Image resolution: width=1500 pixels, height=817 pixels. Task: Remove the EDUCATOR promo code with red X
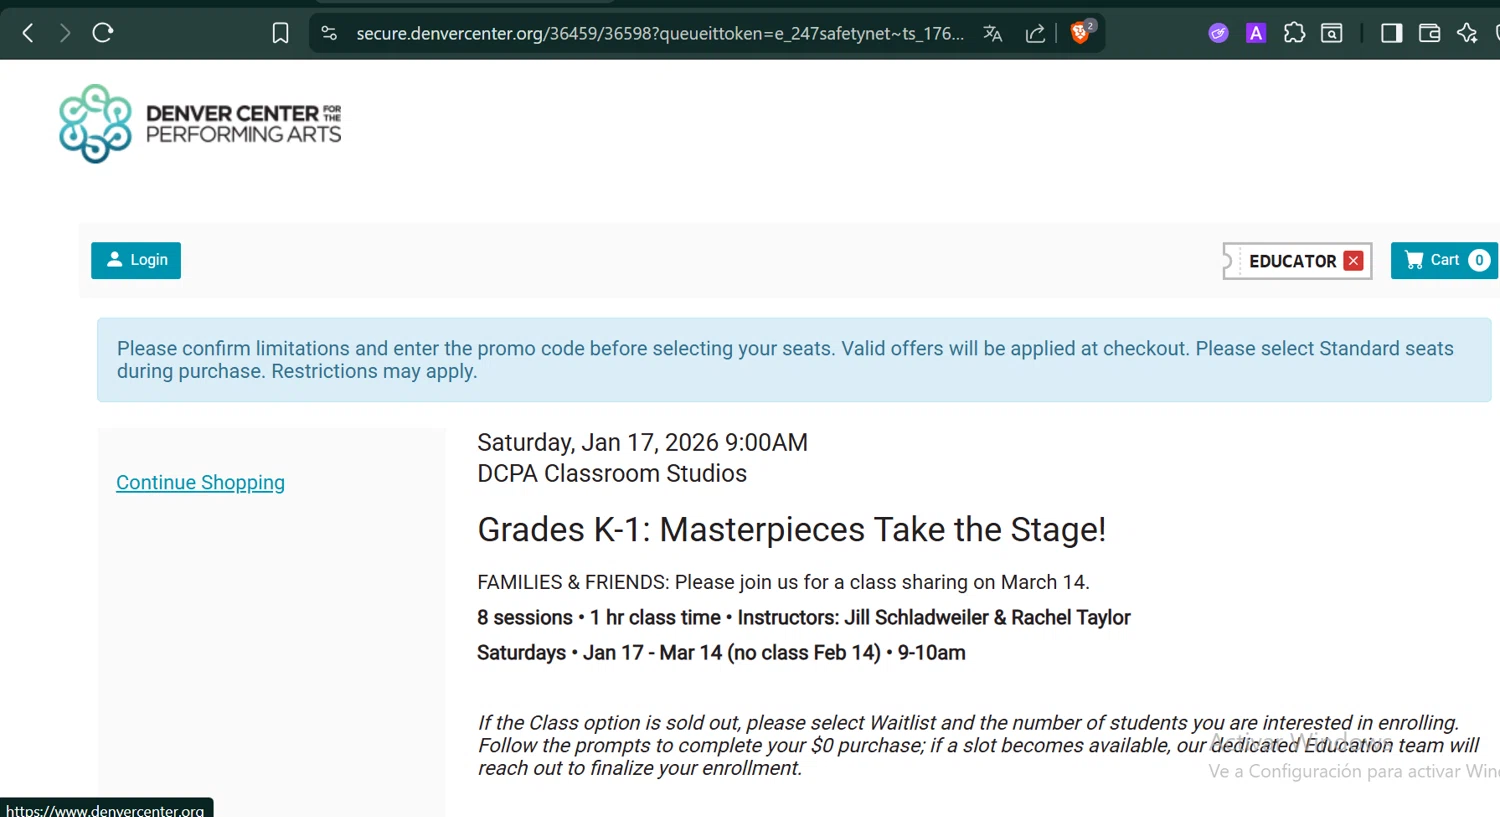pyautogui.click(x=1354, y=261)
